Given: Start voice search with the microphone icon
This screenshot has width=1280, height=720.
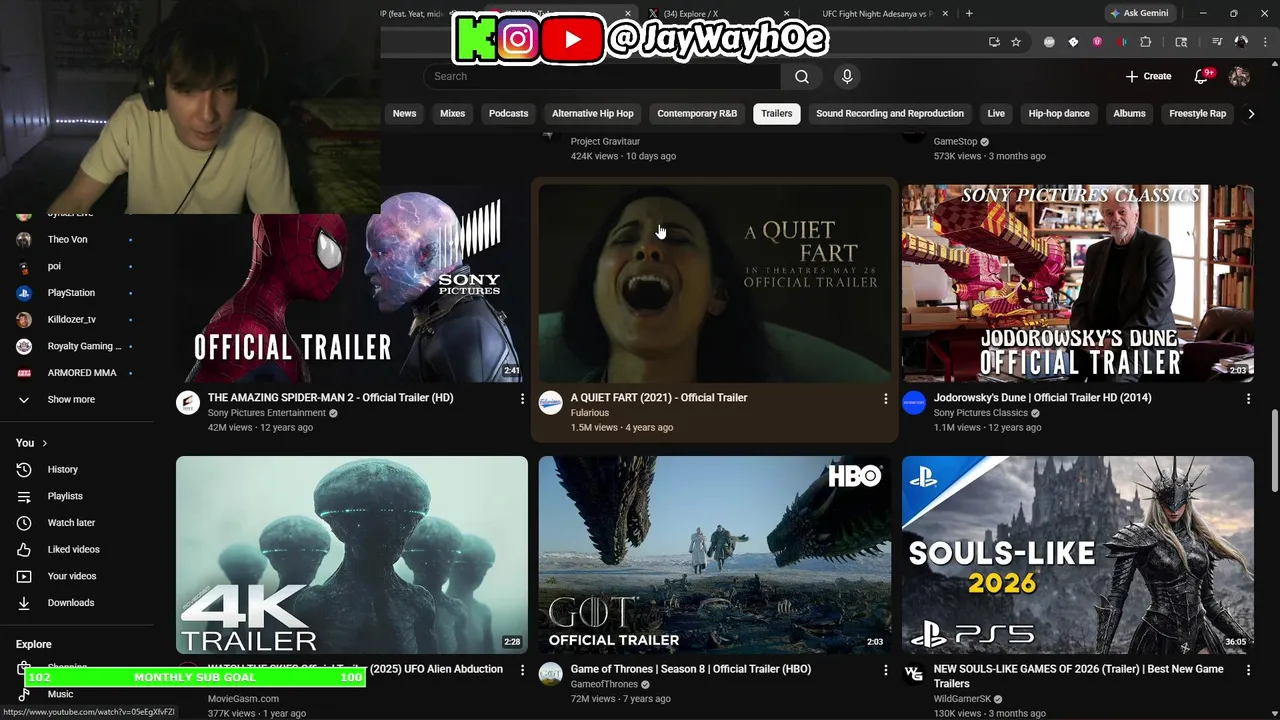Looking at the screenshot, I should [x=847, y=76].
